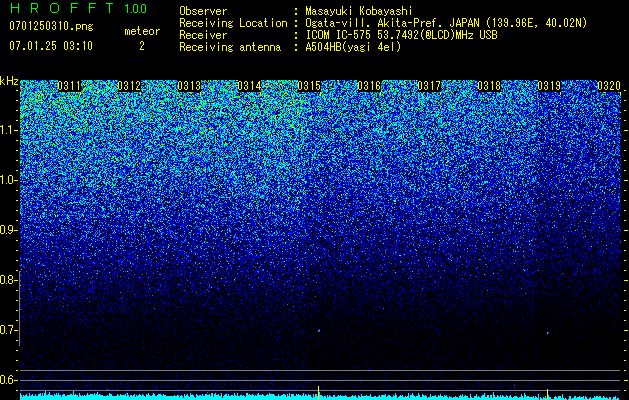
Task: Click the 1.1 kHz axis tick label
Action: pyautogui.click(x=8, y=131)
